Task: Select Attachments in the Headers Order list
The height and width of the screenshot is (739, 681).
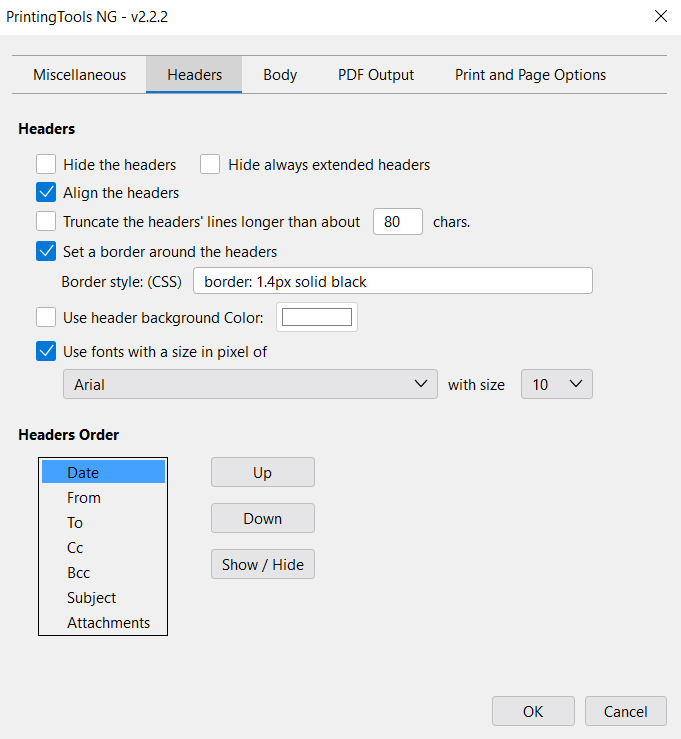Action: click(x=103, y=623)
